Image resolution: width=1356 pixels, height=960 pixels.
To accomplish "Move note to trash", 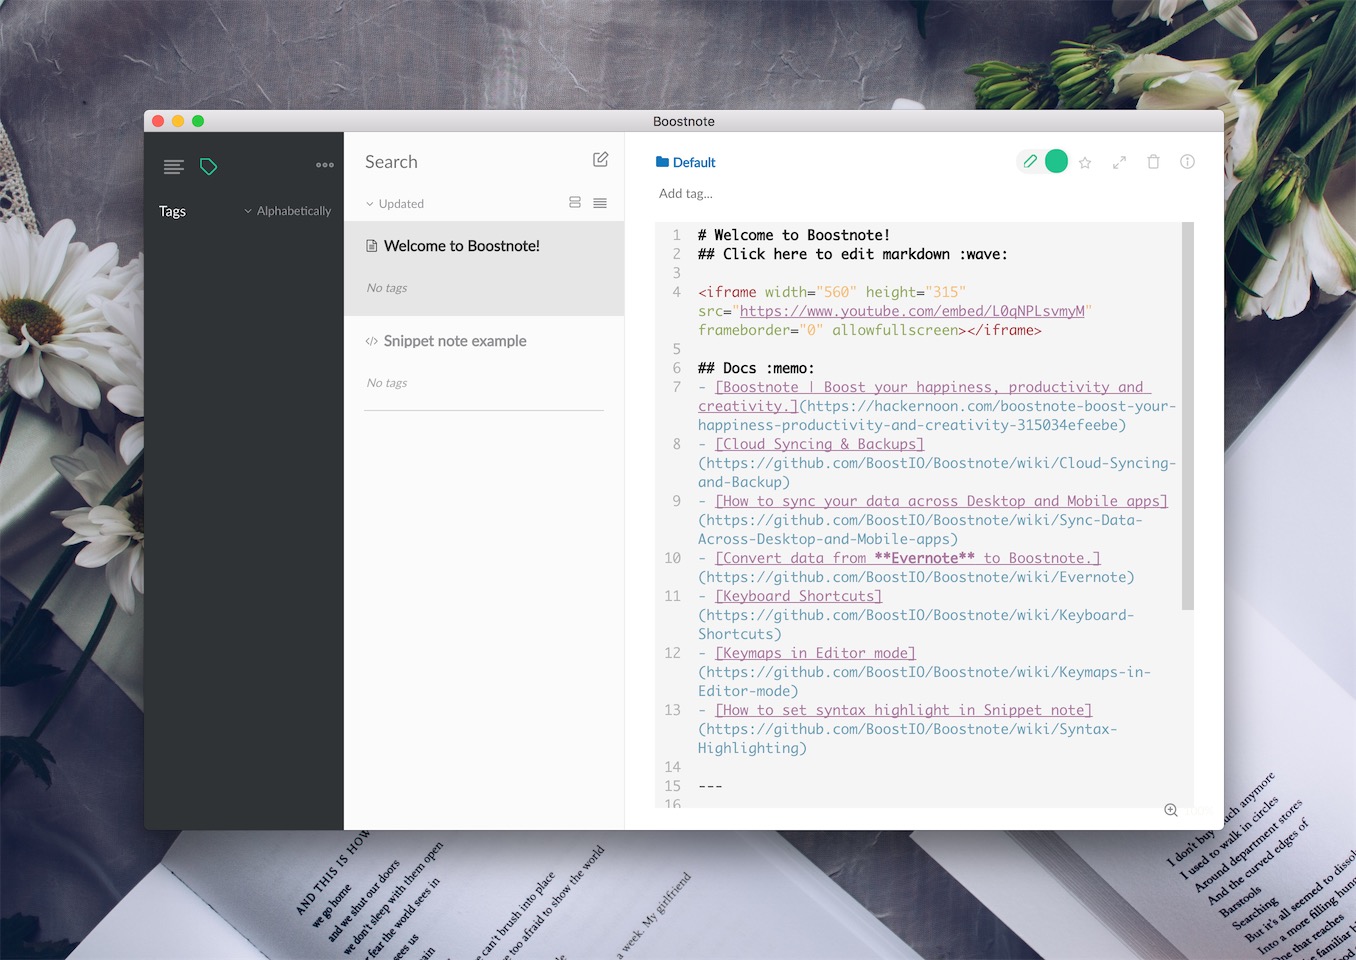I will 1153,162.
